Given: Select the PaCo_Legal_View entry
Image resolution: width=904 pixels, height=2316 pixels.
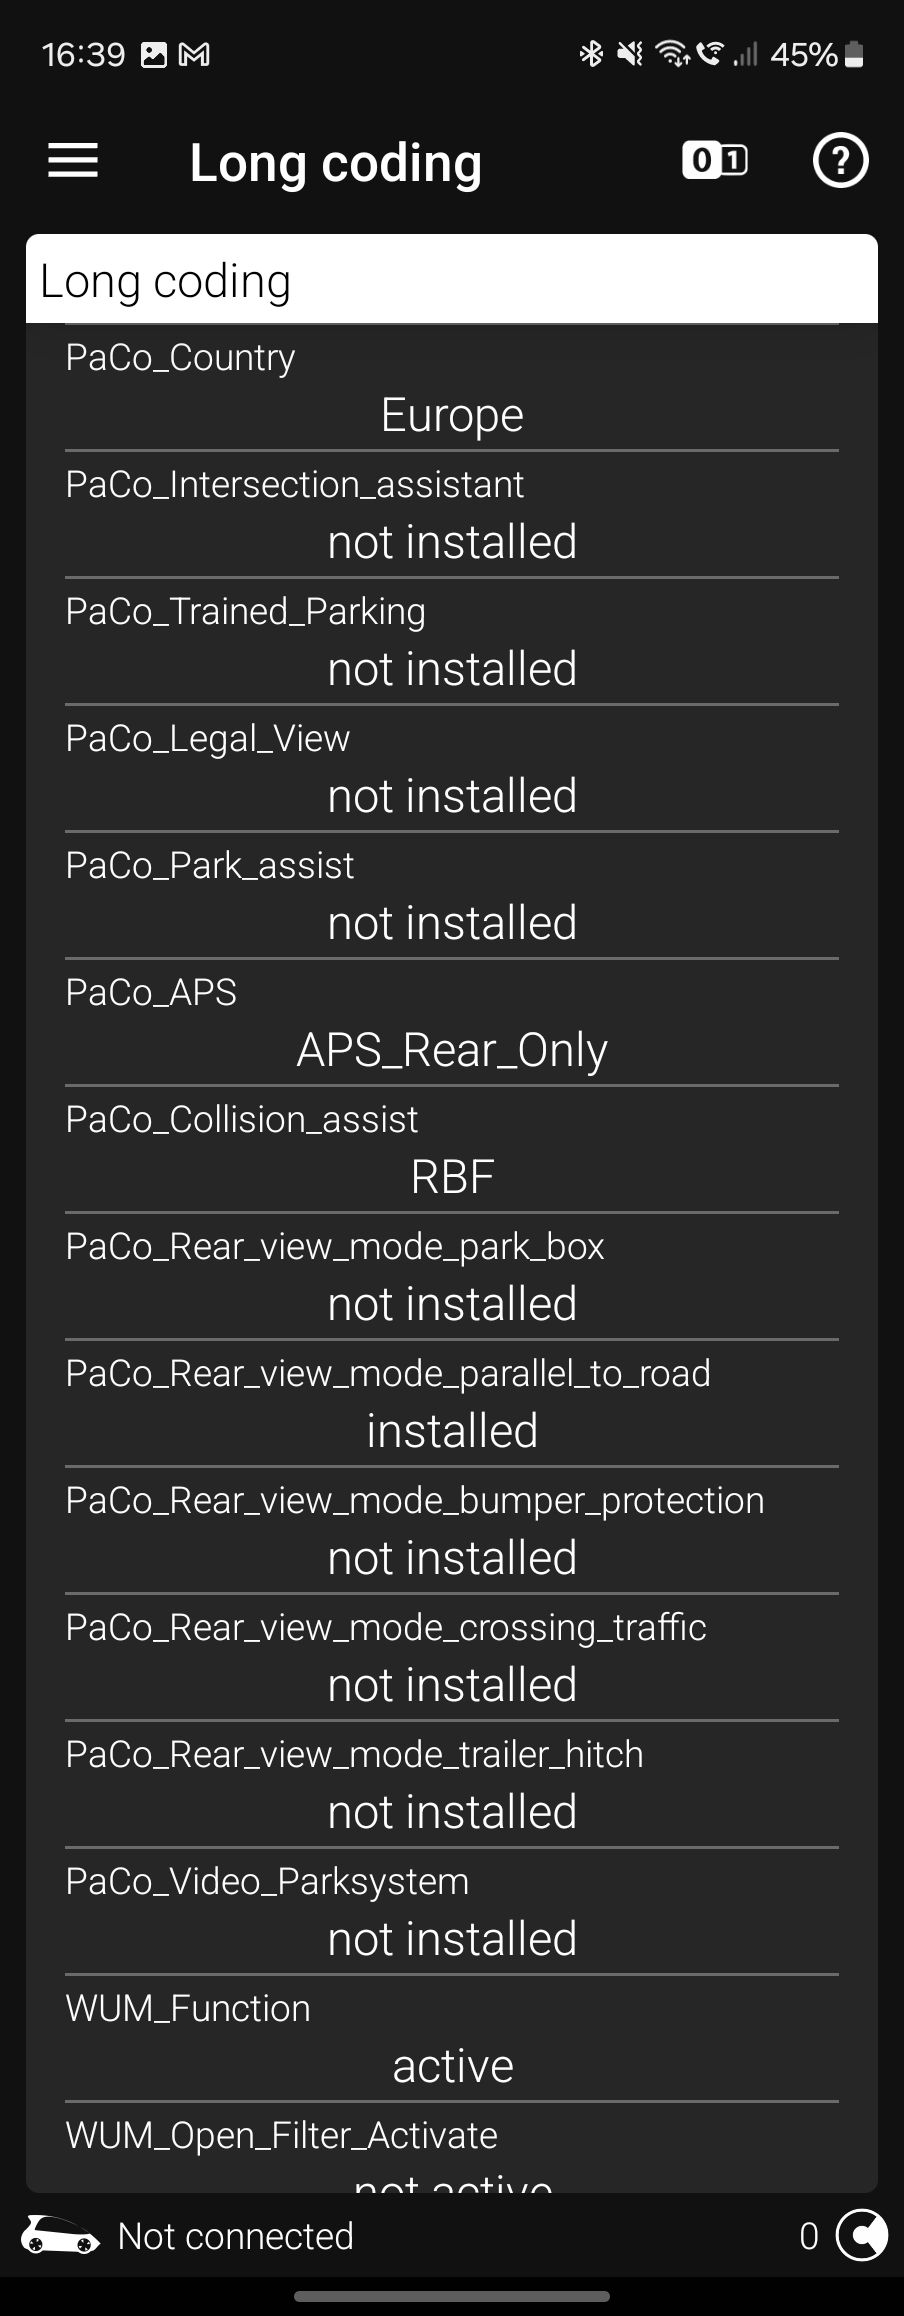Looking at the screenshot, I should [x=452, y=769].
